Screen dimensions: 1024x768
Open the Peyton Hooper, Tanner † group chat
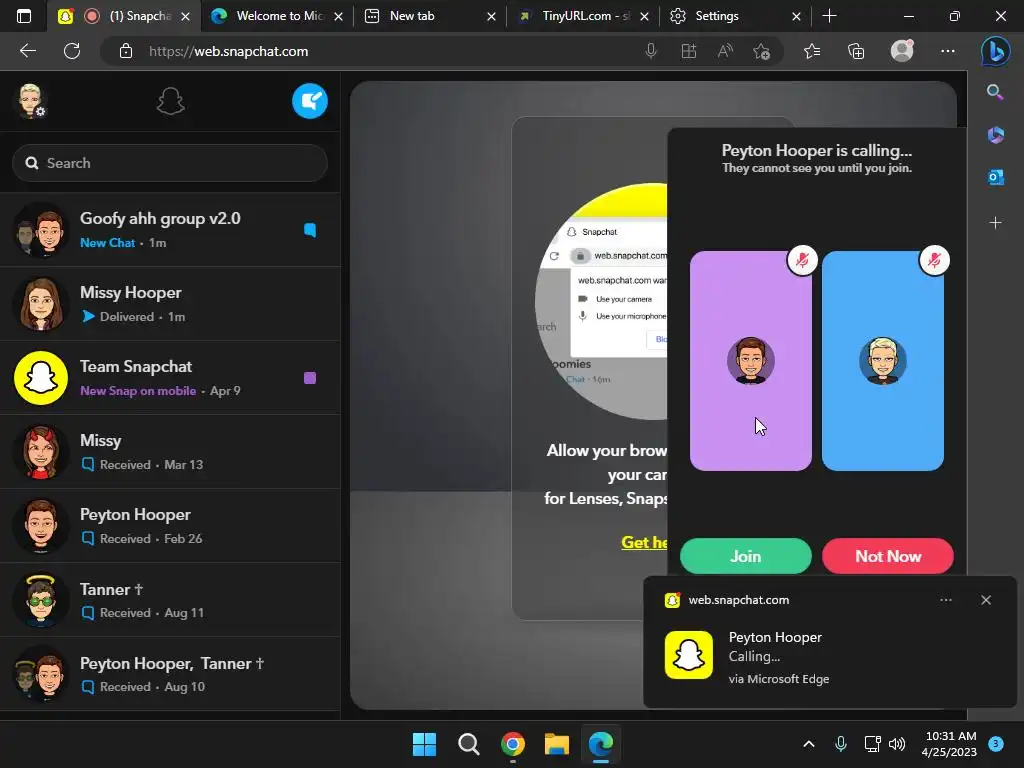(170, 674)
